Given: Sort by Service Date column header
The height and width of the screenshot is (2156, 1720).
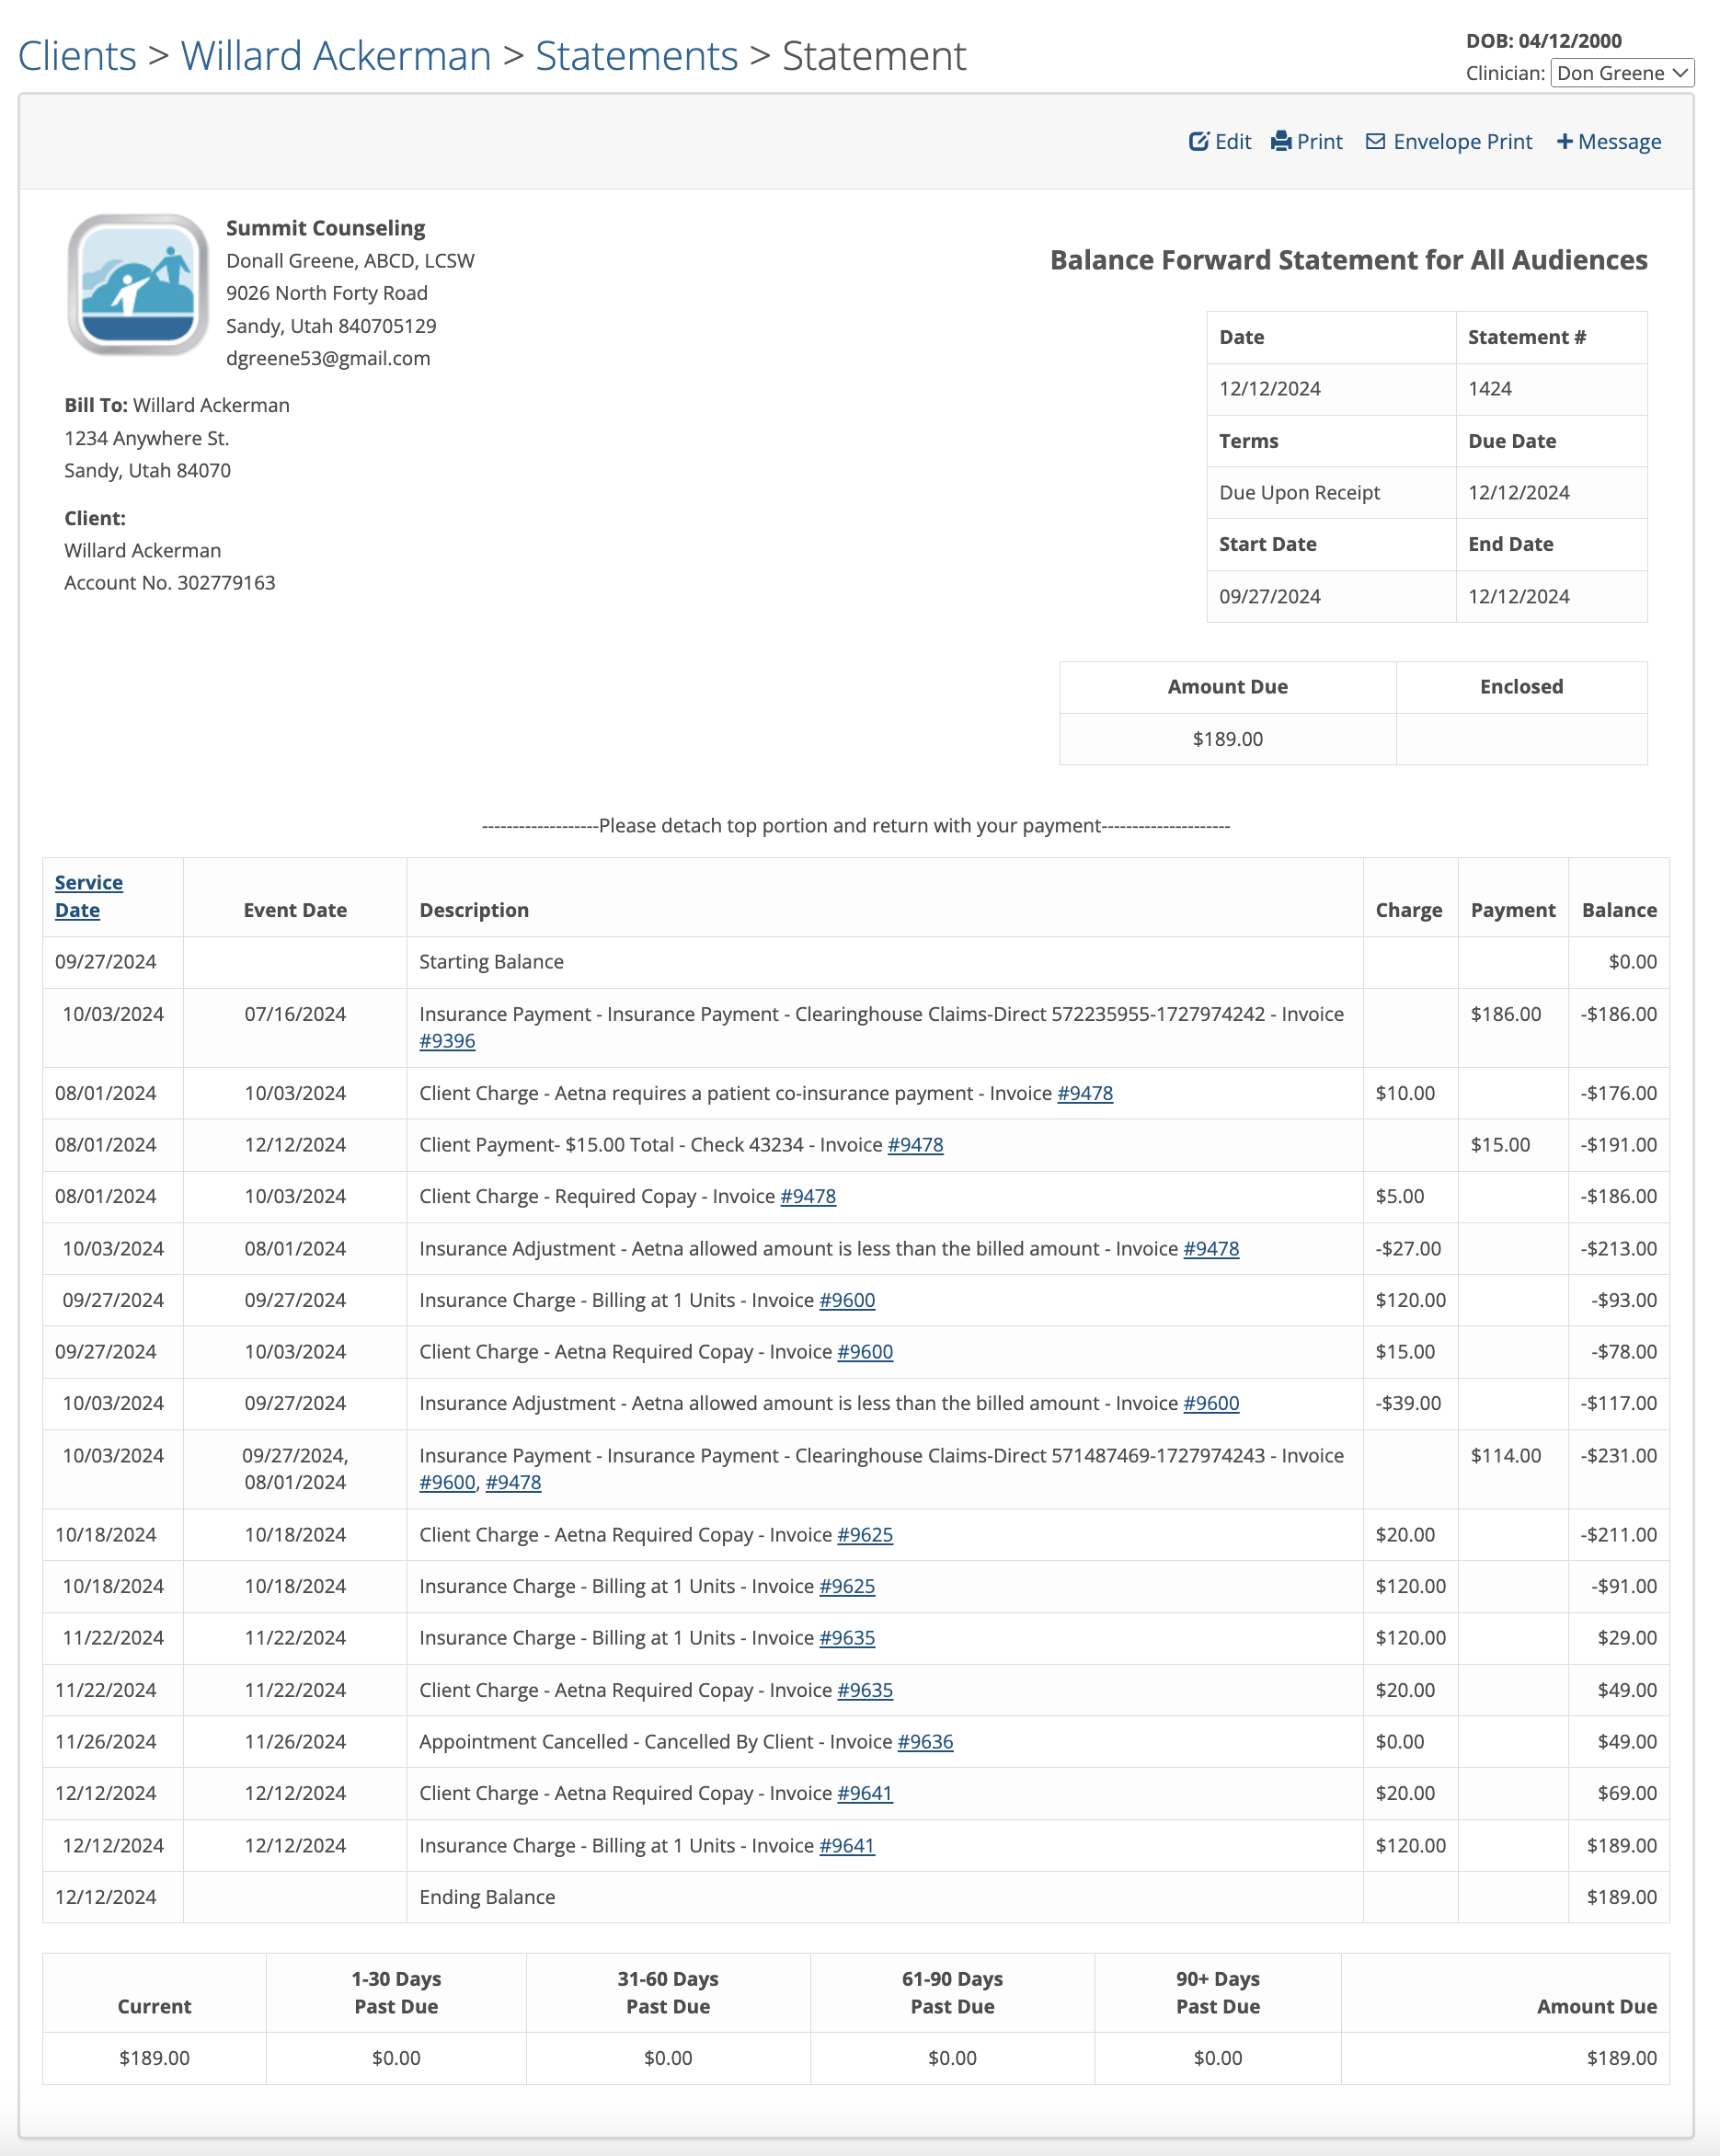Looking at the screenshot, I should (x=89, y=896).
